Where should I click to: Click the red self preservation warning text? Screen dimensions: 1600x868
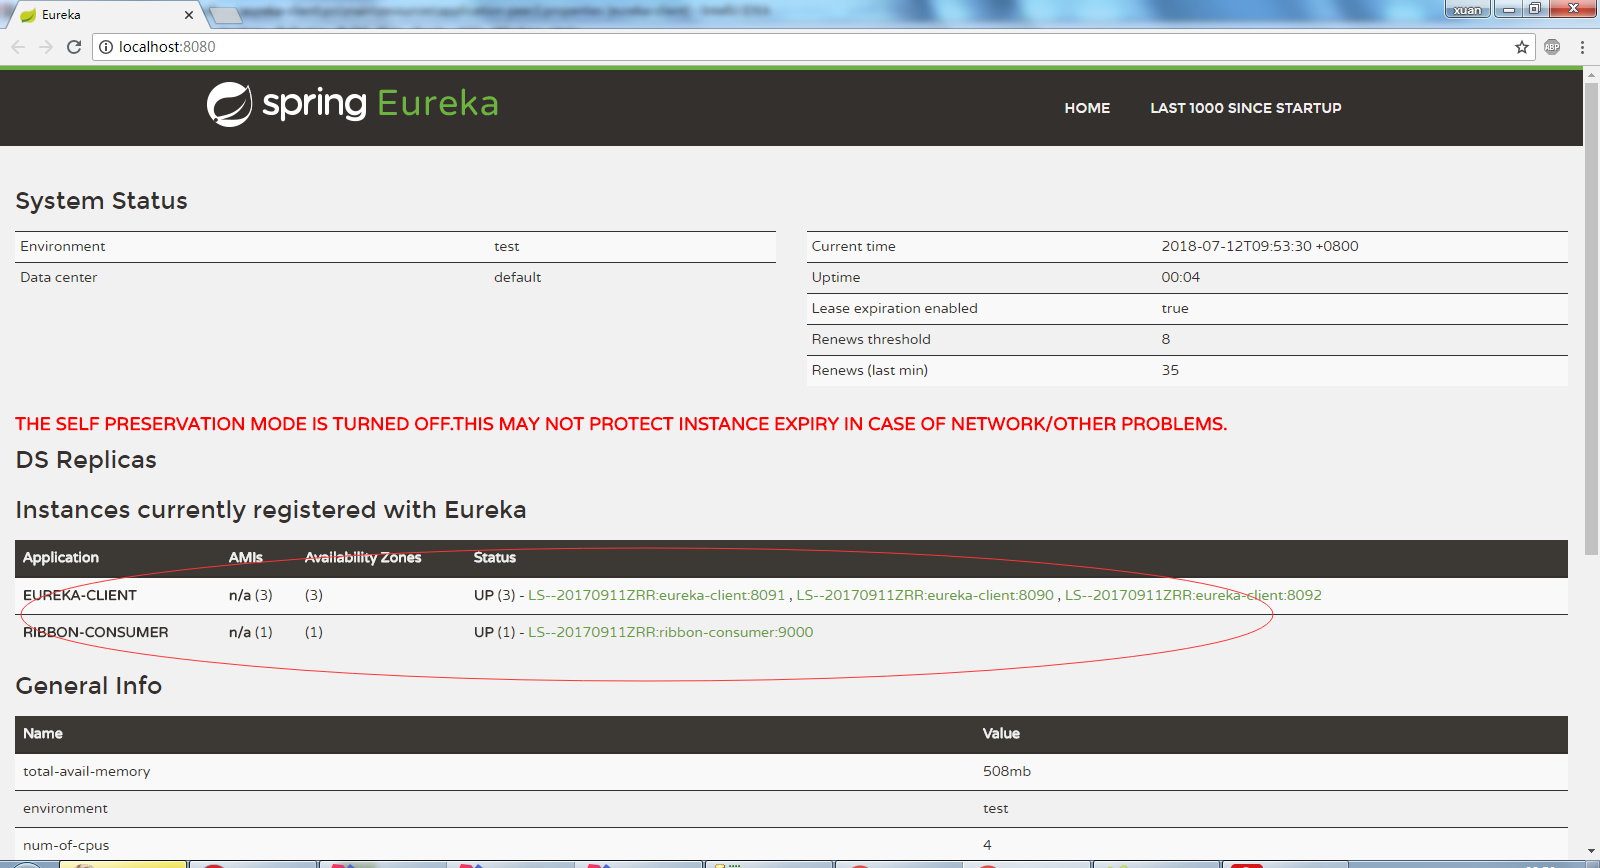click(621, 424)
